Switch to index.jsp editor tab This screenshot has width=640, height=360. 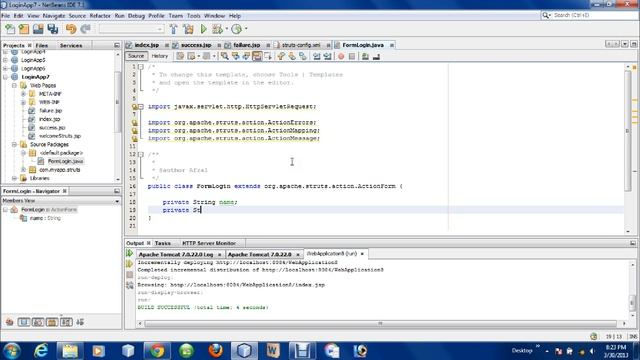tap(147, 45)
